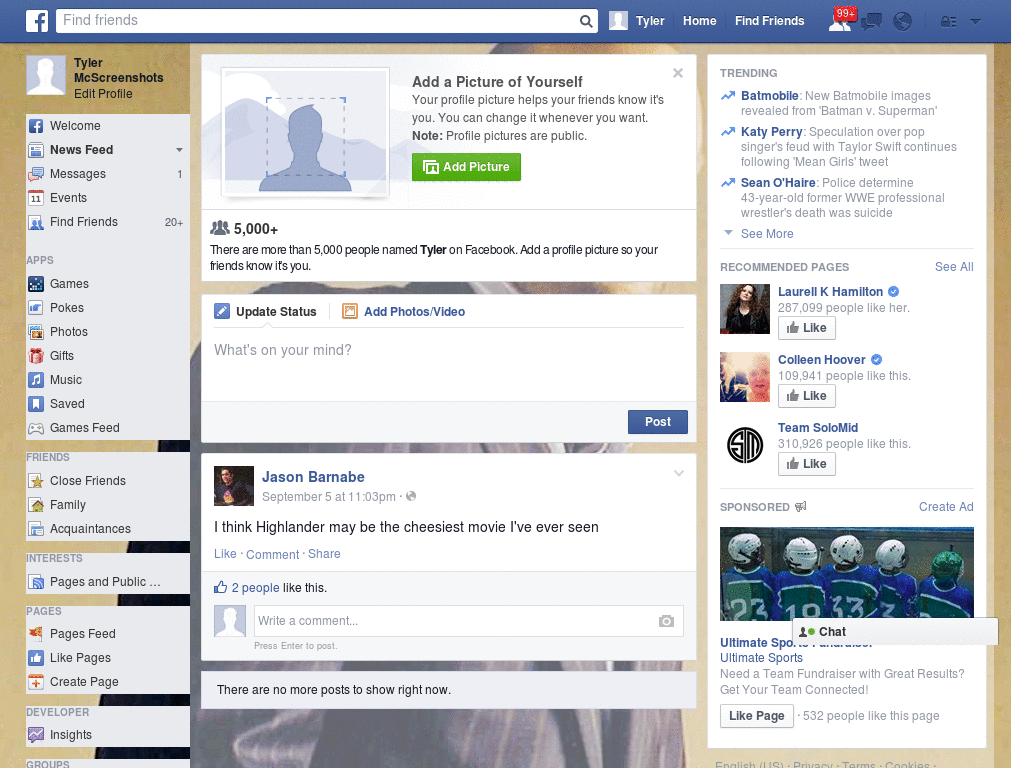Click the Write a comment field
The image size is (1024, 768).
pyautogui.click(x=454, y=621)
